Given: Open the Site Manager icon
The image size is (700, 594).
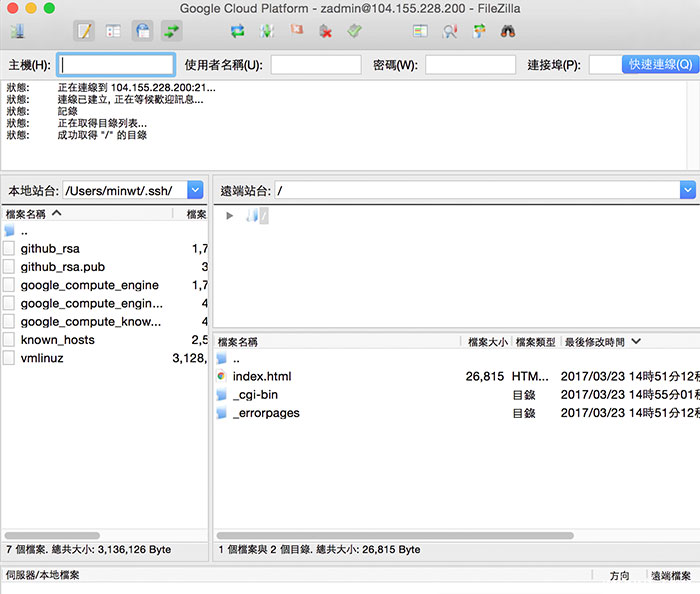Looking at the screenshot, I should (x=17, y=31).
